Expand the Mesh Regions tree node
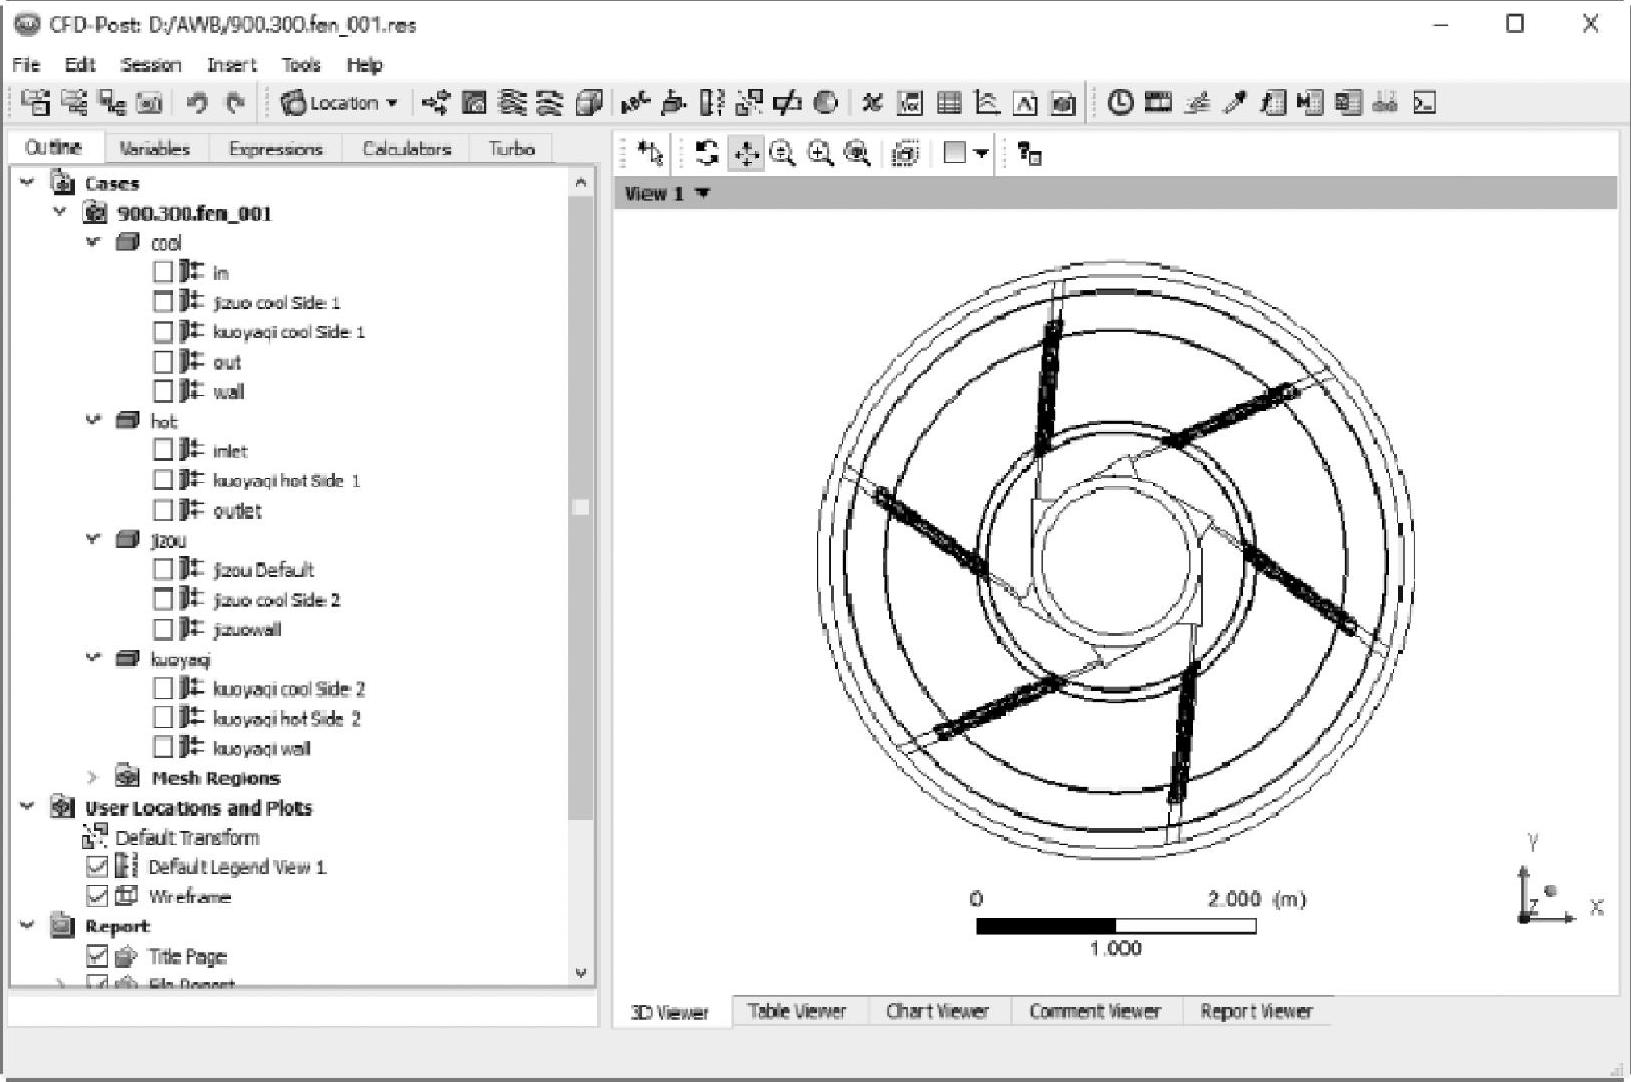The image size is (1631, 1082). pyautogui.click(x=93, y=778)
